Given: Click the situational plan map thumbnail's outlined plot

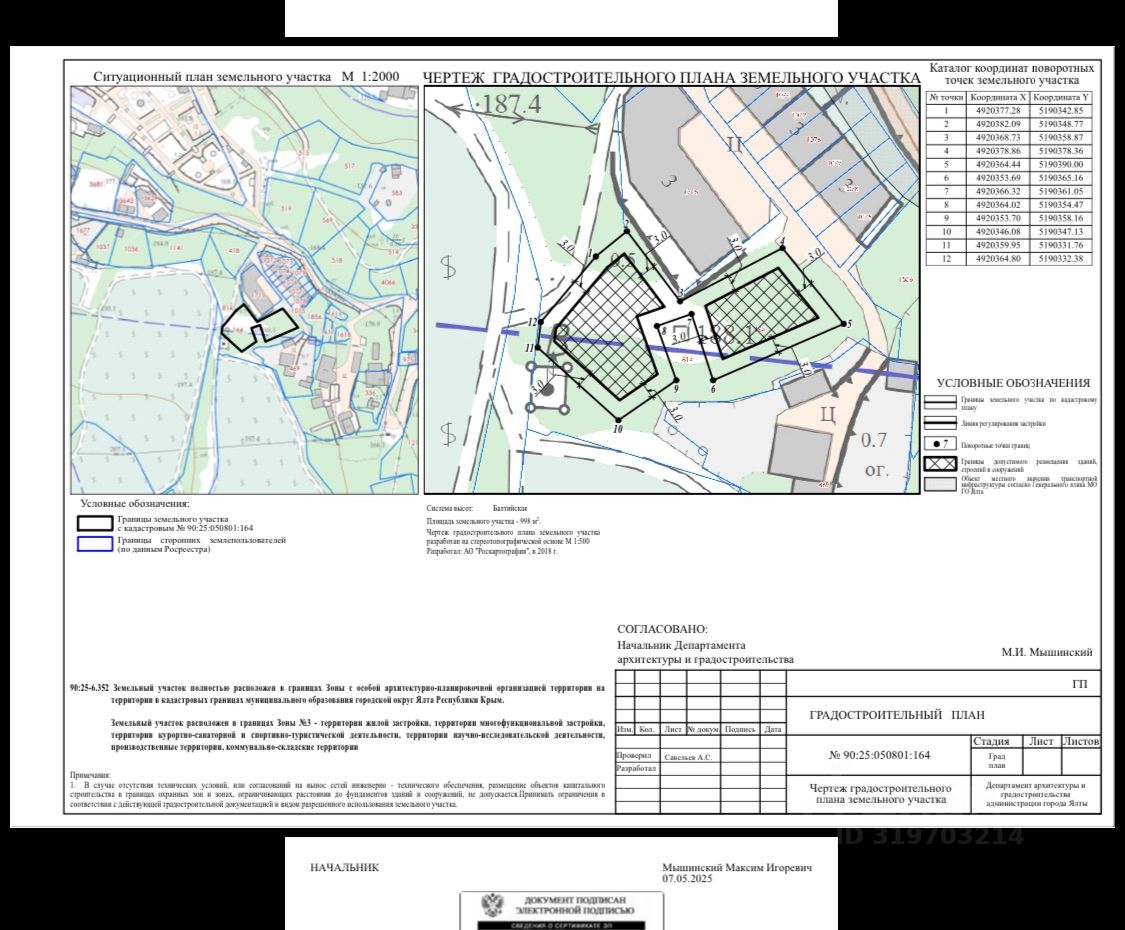Looking at the screenshot, I should pos(259,327).
